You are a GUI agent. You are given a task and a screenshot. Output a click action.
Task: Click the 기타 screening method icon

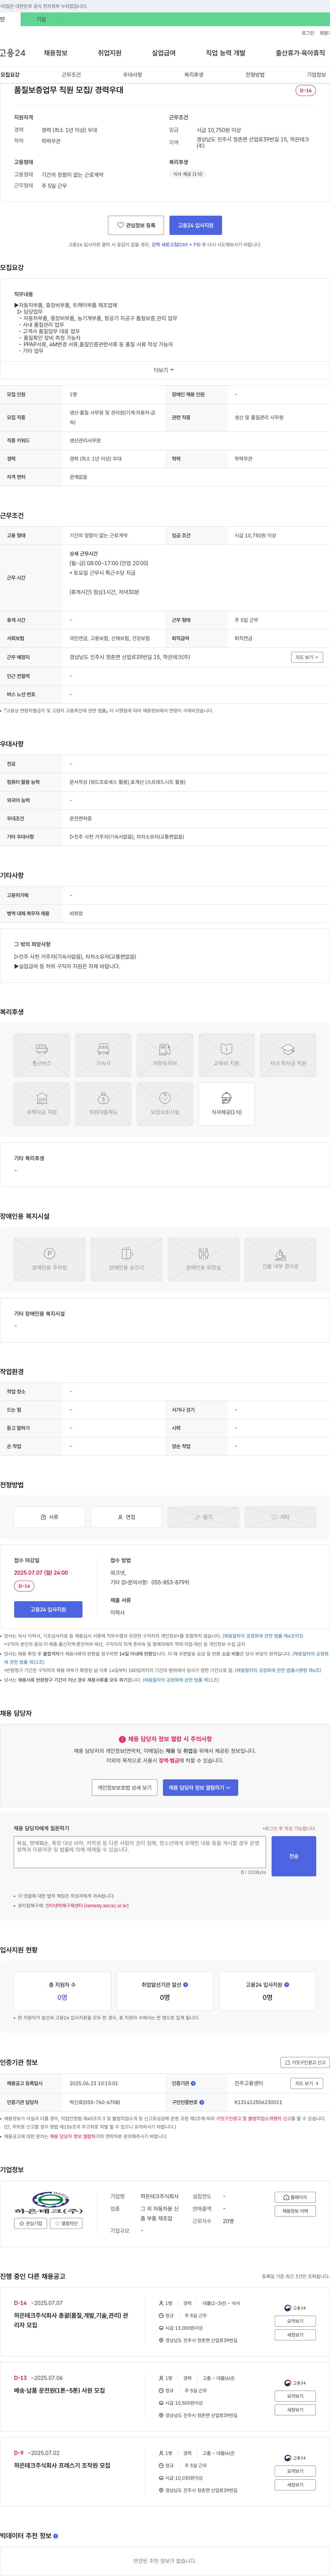(280, 1517)
